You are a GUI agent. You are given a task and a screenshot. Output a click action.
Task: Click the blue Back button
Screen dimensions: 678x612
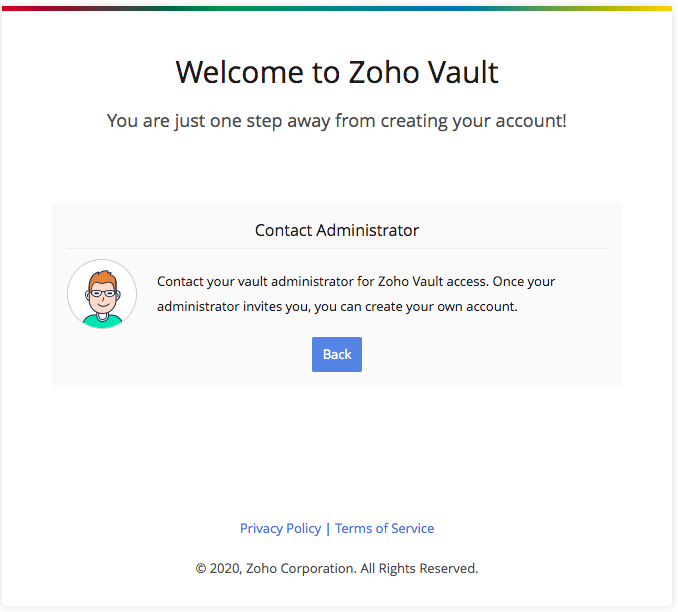336,354
